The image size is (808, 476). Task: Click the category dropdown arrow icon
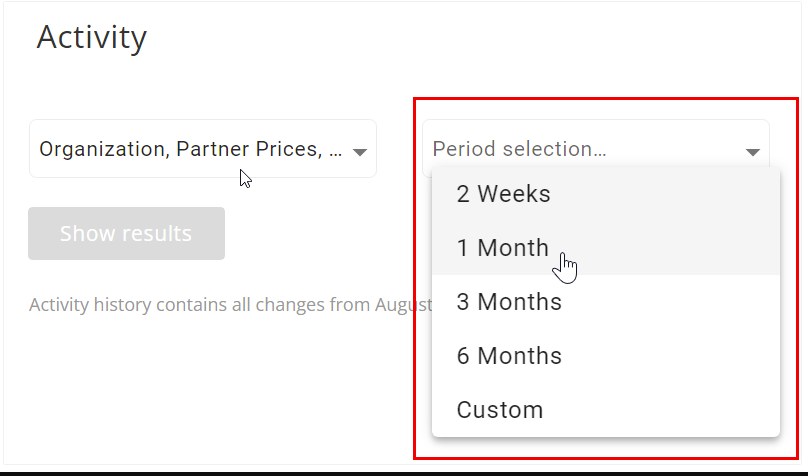click(360, 152)
